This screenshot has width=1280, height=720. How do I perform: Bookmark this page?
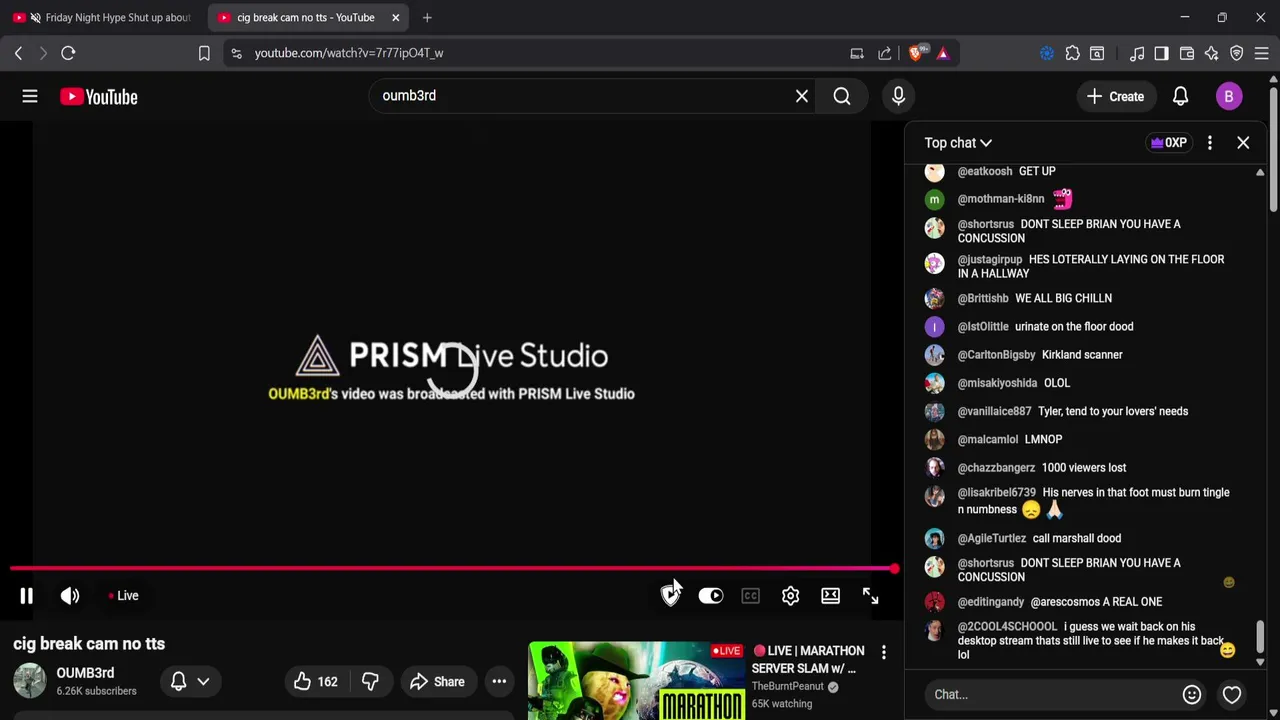pyautogui.click(x=204, y=53)
